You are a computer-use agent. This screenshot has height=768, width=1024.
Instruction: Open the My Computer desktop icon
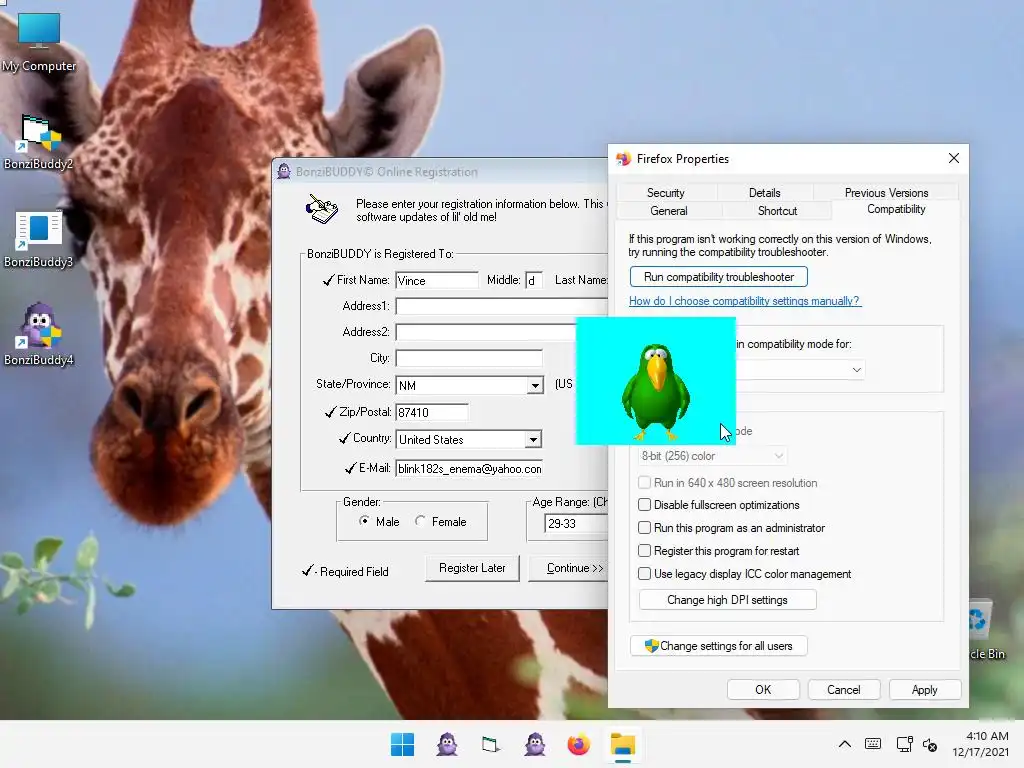(39, 42)
